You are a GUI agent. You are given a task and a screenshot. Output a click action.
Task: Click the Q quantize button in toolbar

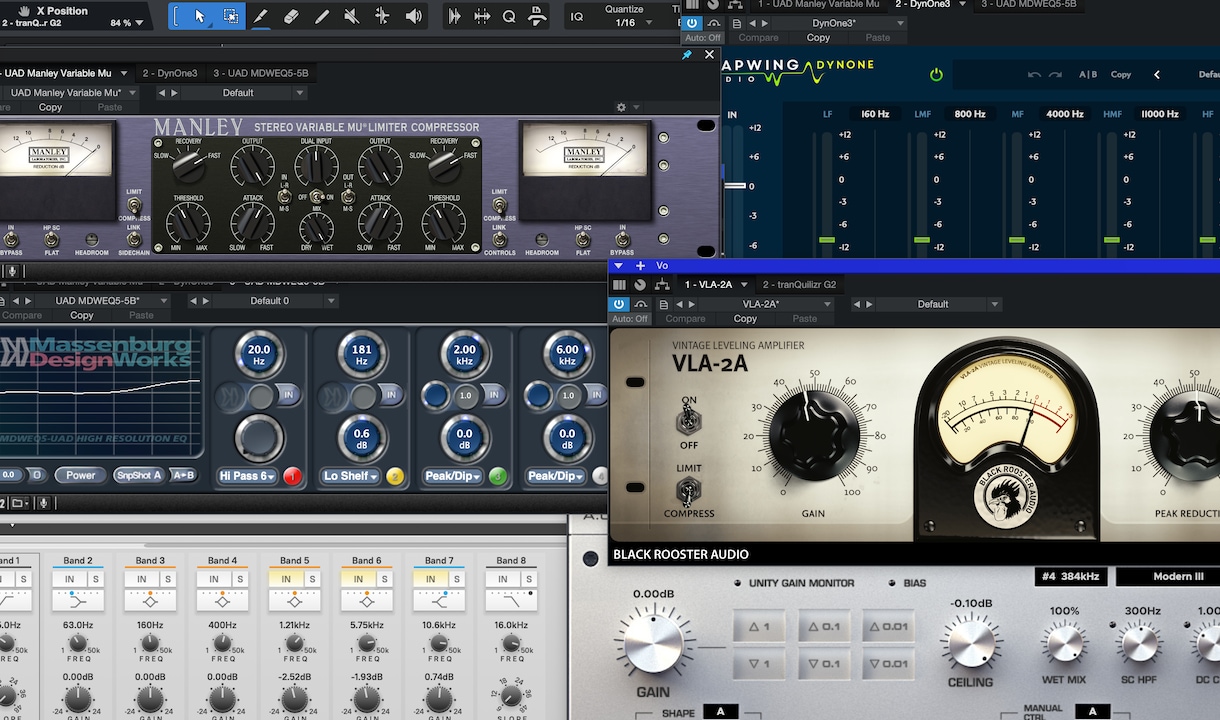click(509, 16)
